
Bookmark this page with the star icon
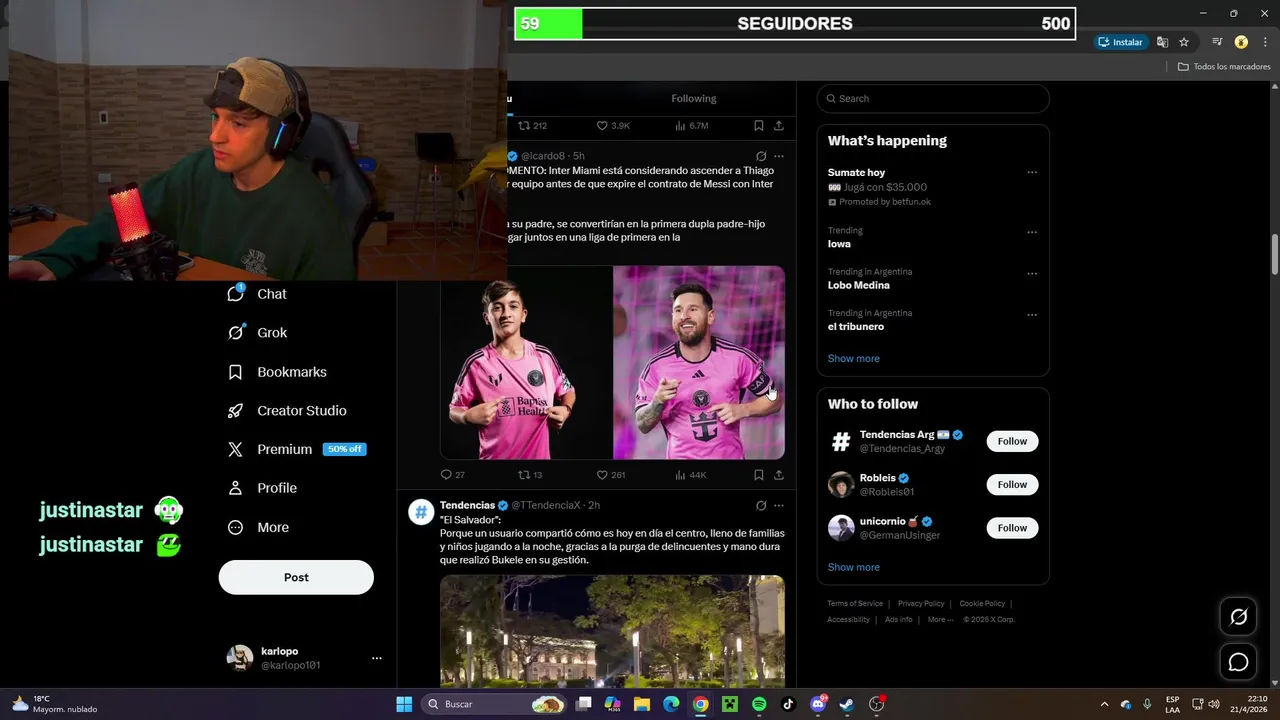1184,42
